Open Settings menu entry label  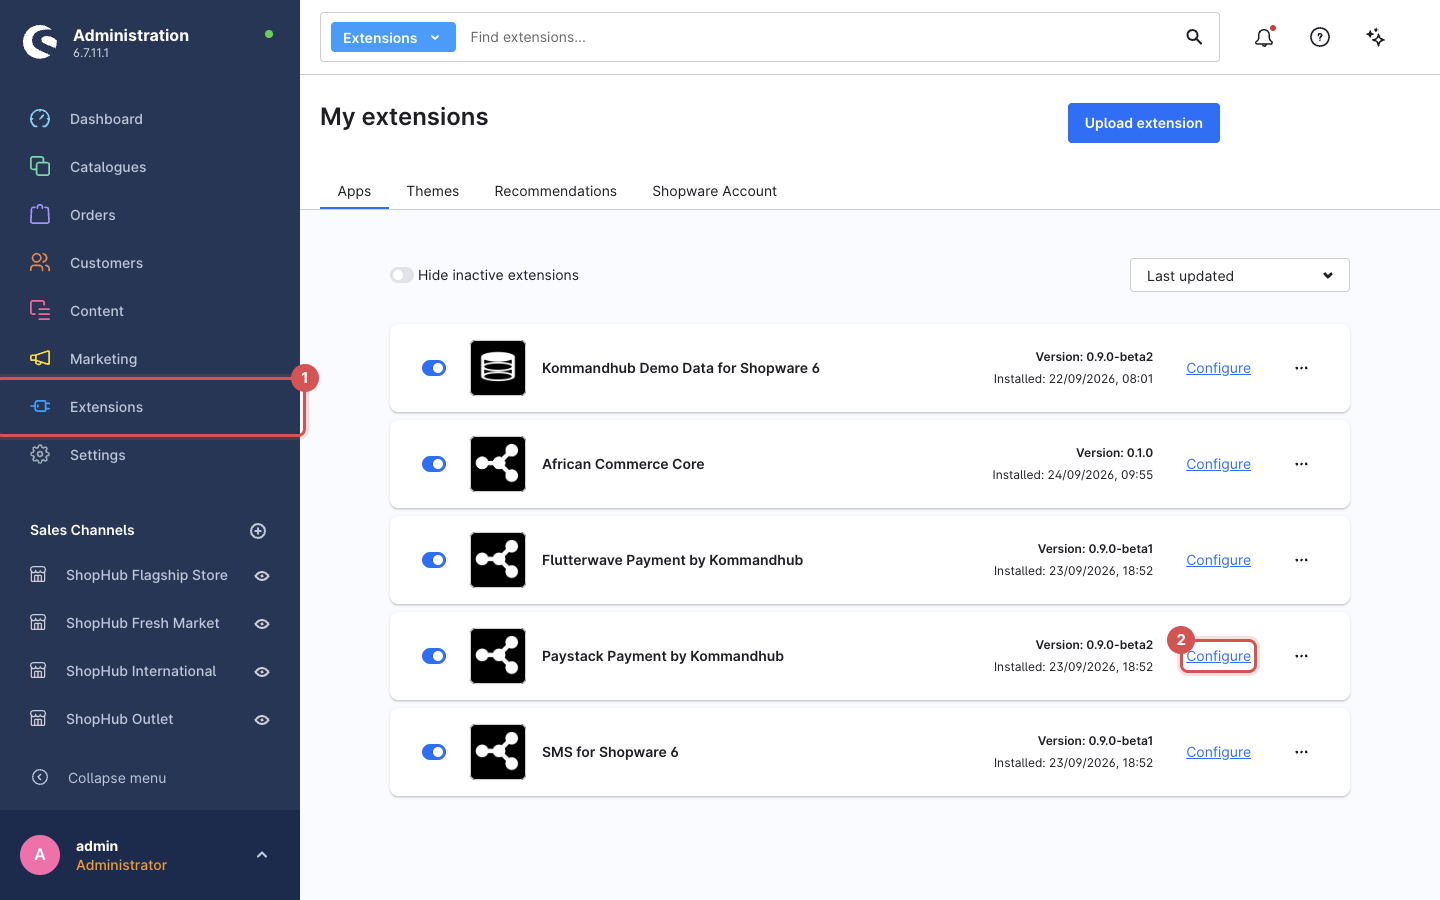click(x=98, y=455)
